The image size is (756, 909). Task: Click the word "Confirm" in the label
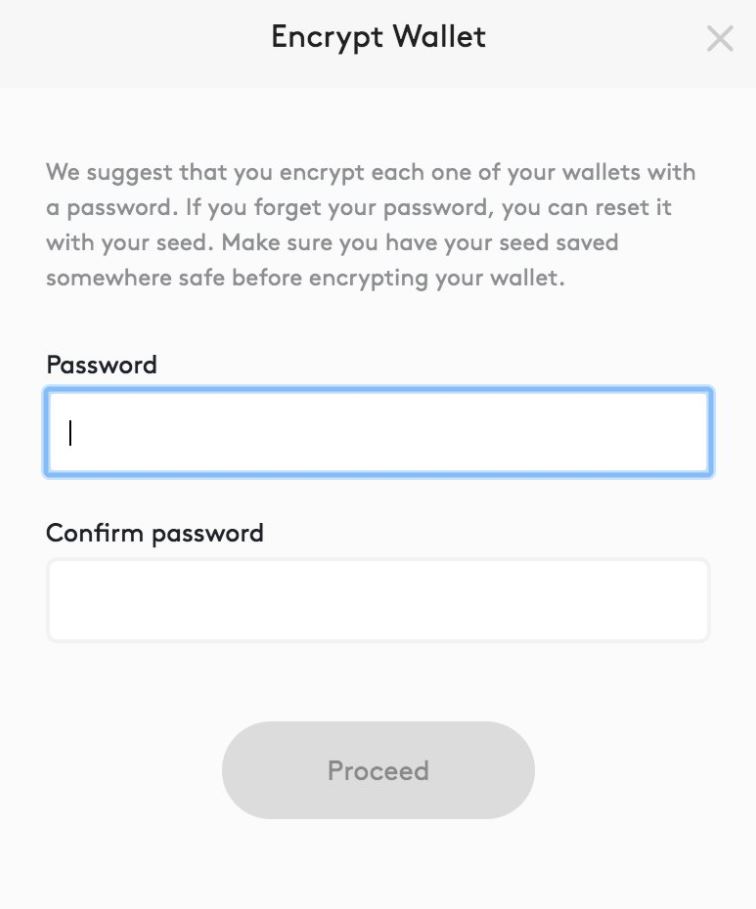[x=95, y=532]
